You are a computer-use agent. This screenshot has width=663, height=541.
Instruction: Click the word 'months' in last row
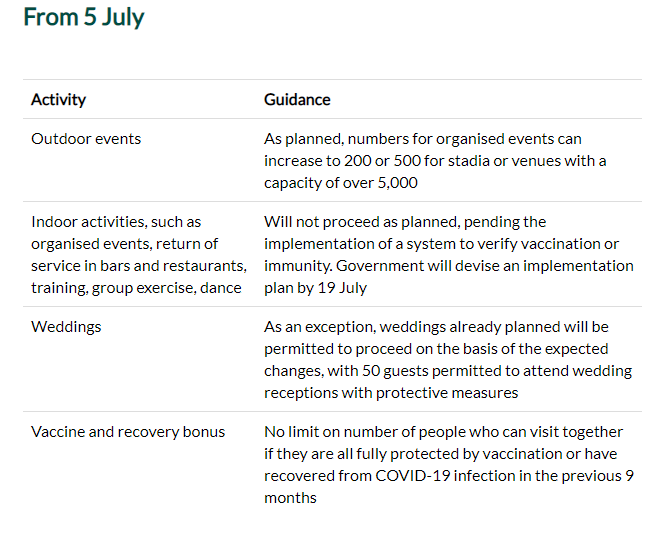[290, 498]
